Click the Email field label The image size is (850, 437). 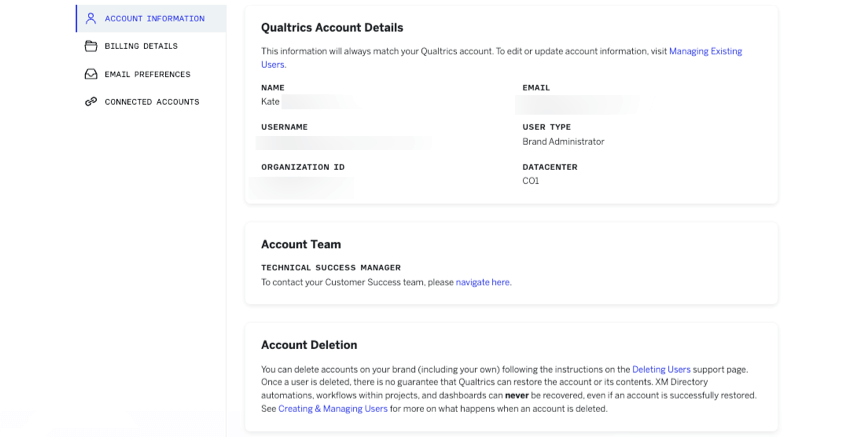(536, 87)
